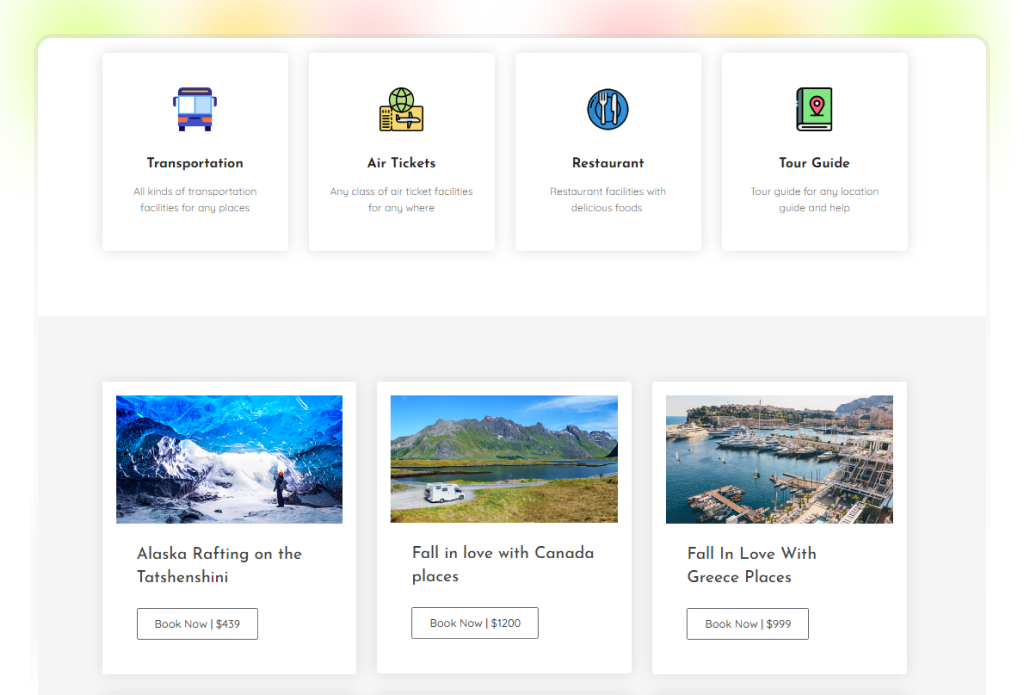
Task: Open Alaska Rafting on the Tatshenshini title
Action: pyautogui.click(x=219, y=565)
